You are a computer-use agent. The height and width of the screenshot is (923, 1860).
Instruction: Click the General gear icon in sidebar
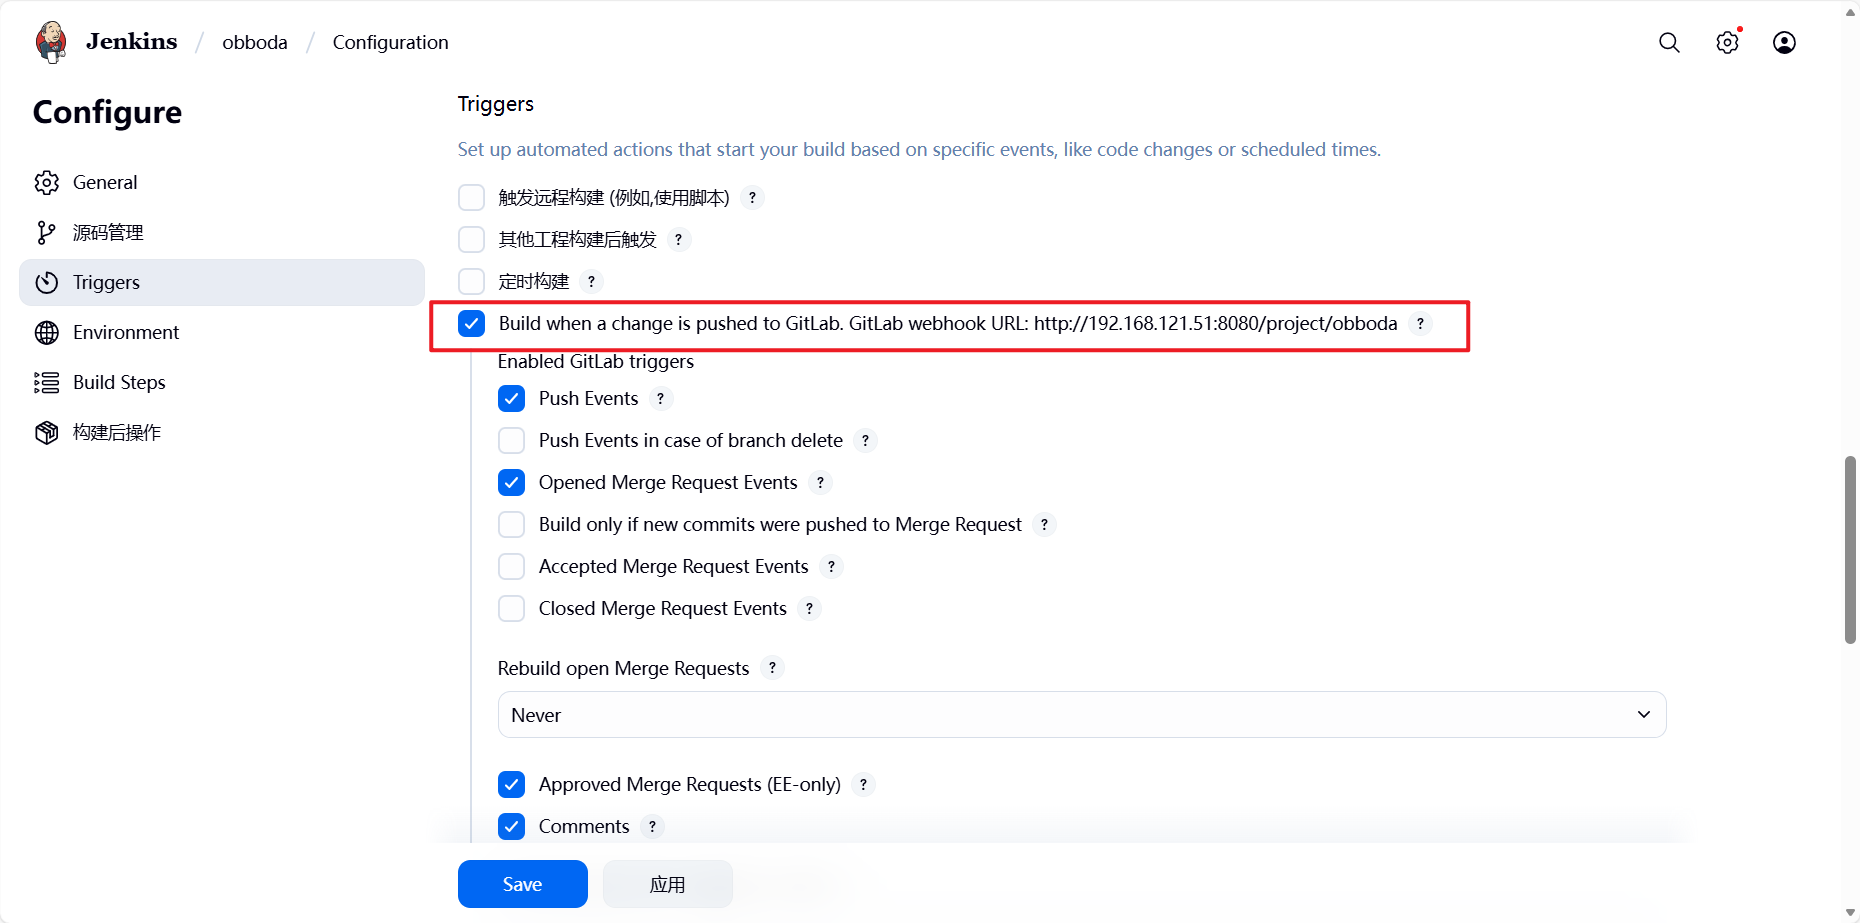click(47, 183)
